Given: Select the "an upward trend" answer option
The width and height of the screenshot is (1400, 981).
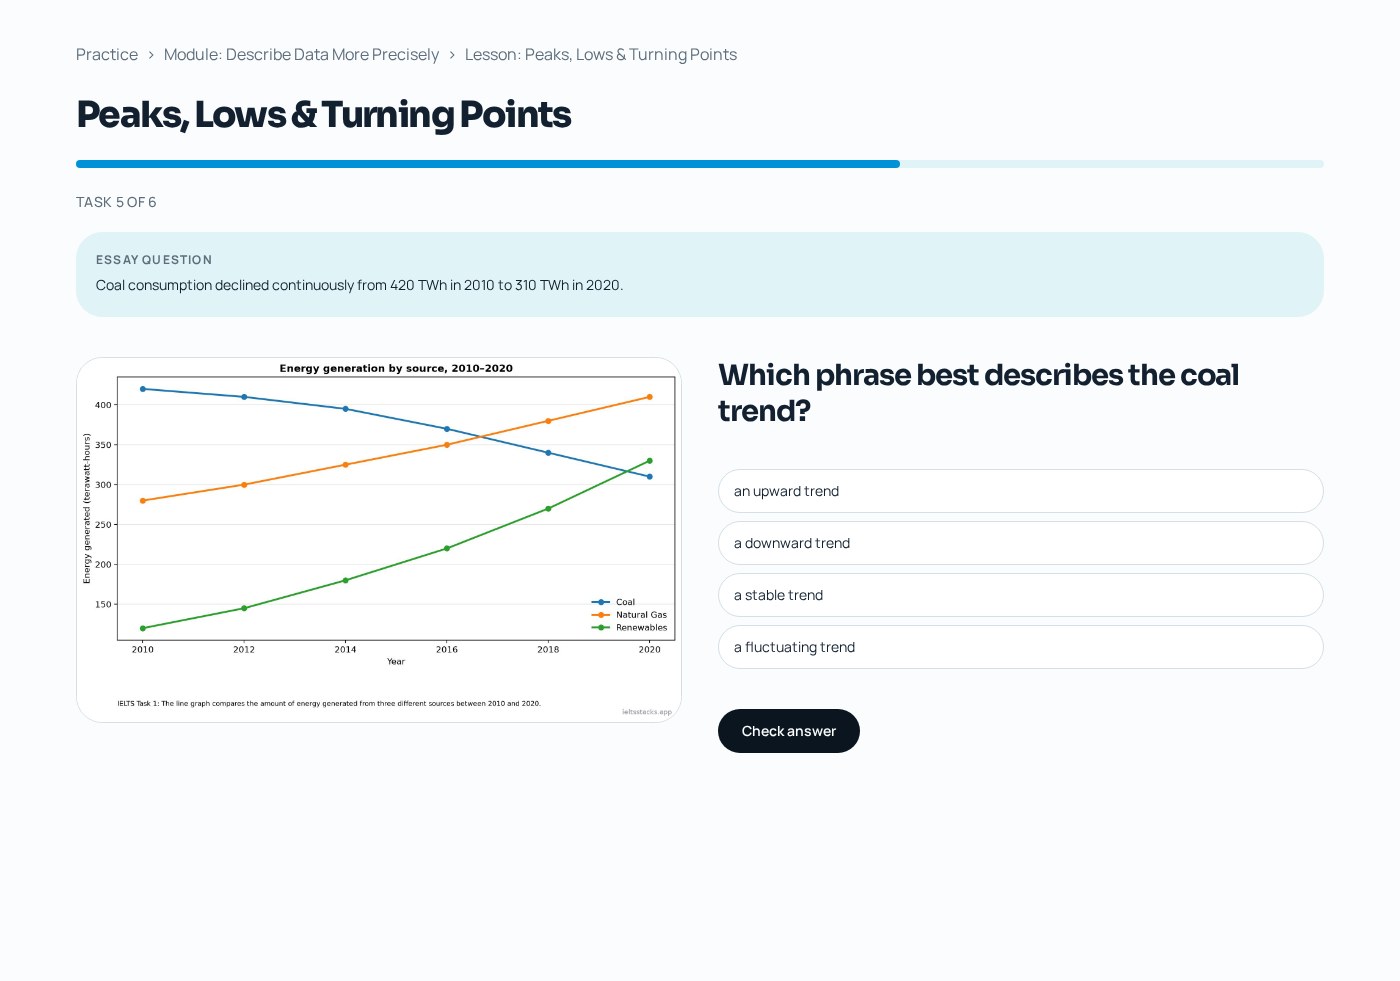Looking at the screenshot, I should 1020,491.
